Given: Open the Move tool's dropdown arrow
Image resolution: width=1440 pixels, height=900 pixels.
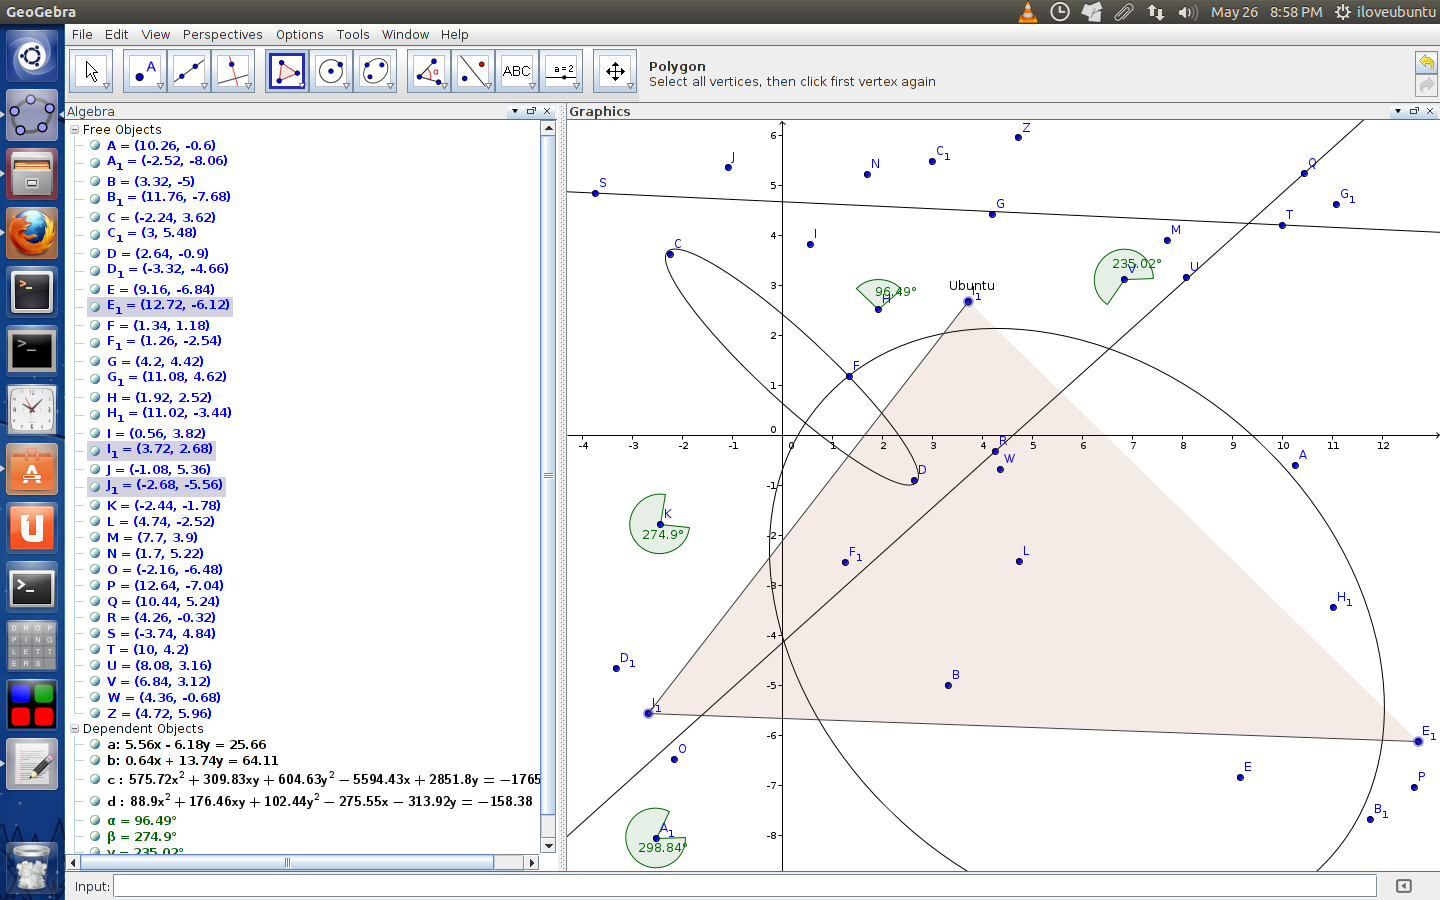Looking at the screenshot, I should tap(106, 87).
